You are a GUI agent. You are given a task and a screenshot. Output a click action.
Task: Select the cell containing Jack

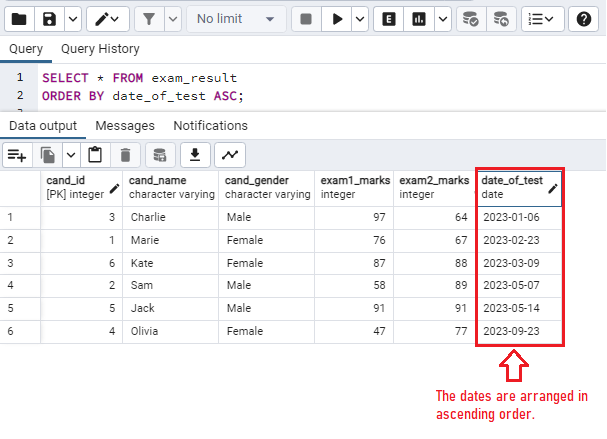pyautogui.click(x=170, y=309)
